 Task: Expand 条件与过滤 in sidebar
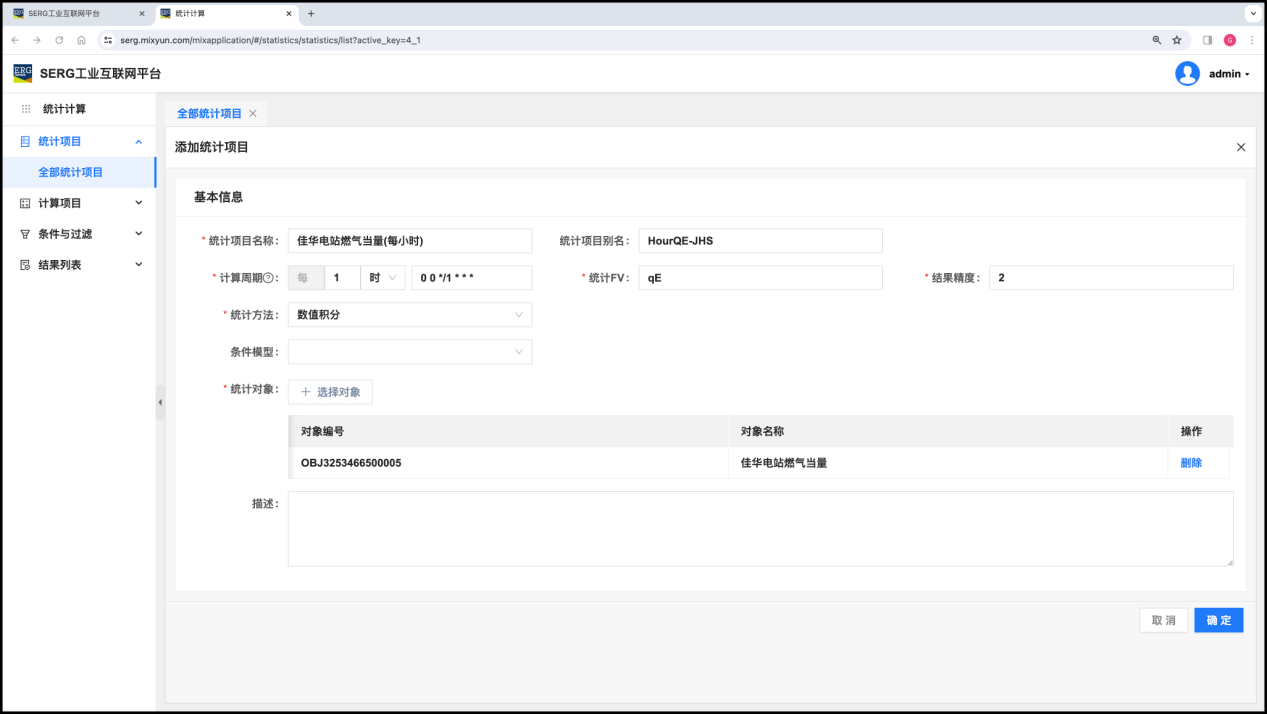(x=78, y=234)
